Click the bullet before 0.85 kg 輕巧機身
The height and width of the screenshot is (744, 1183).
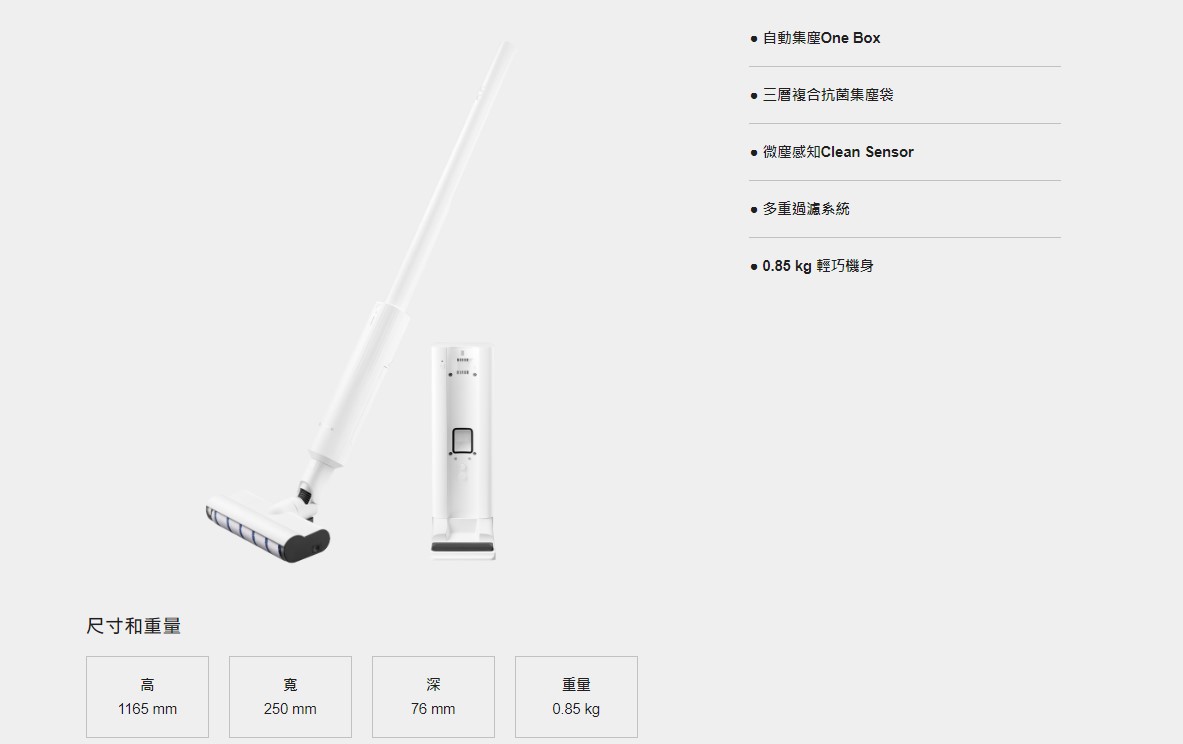[x=754, y=266]
